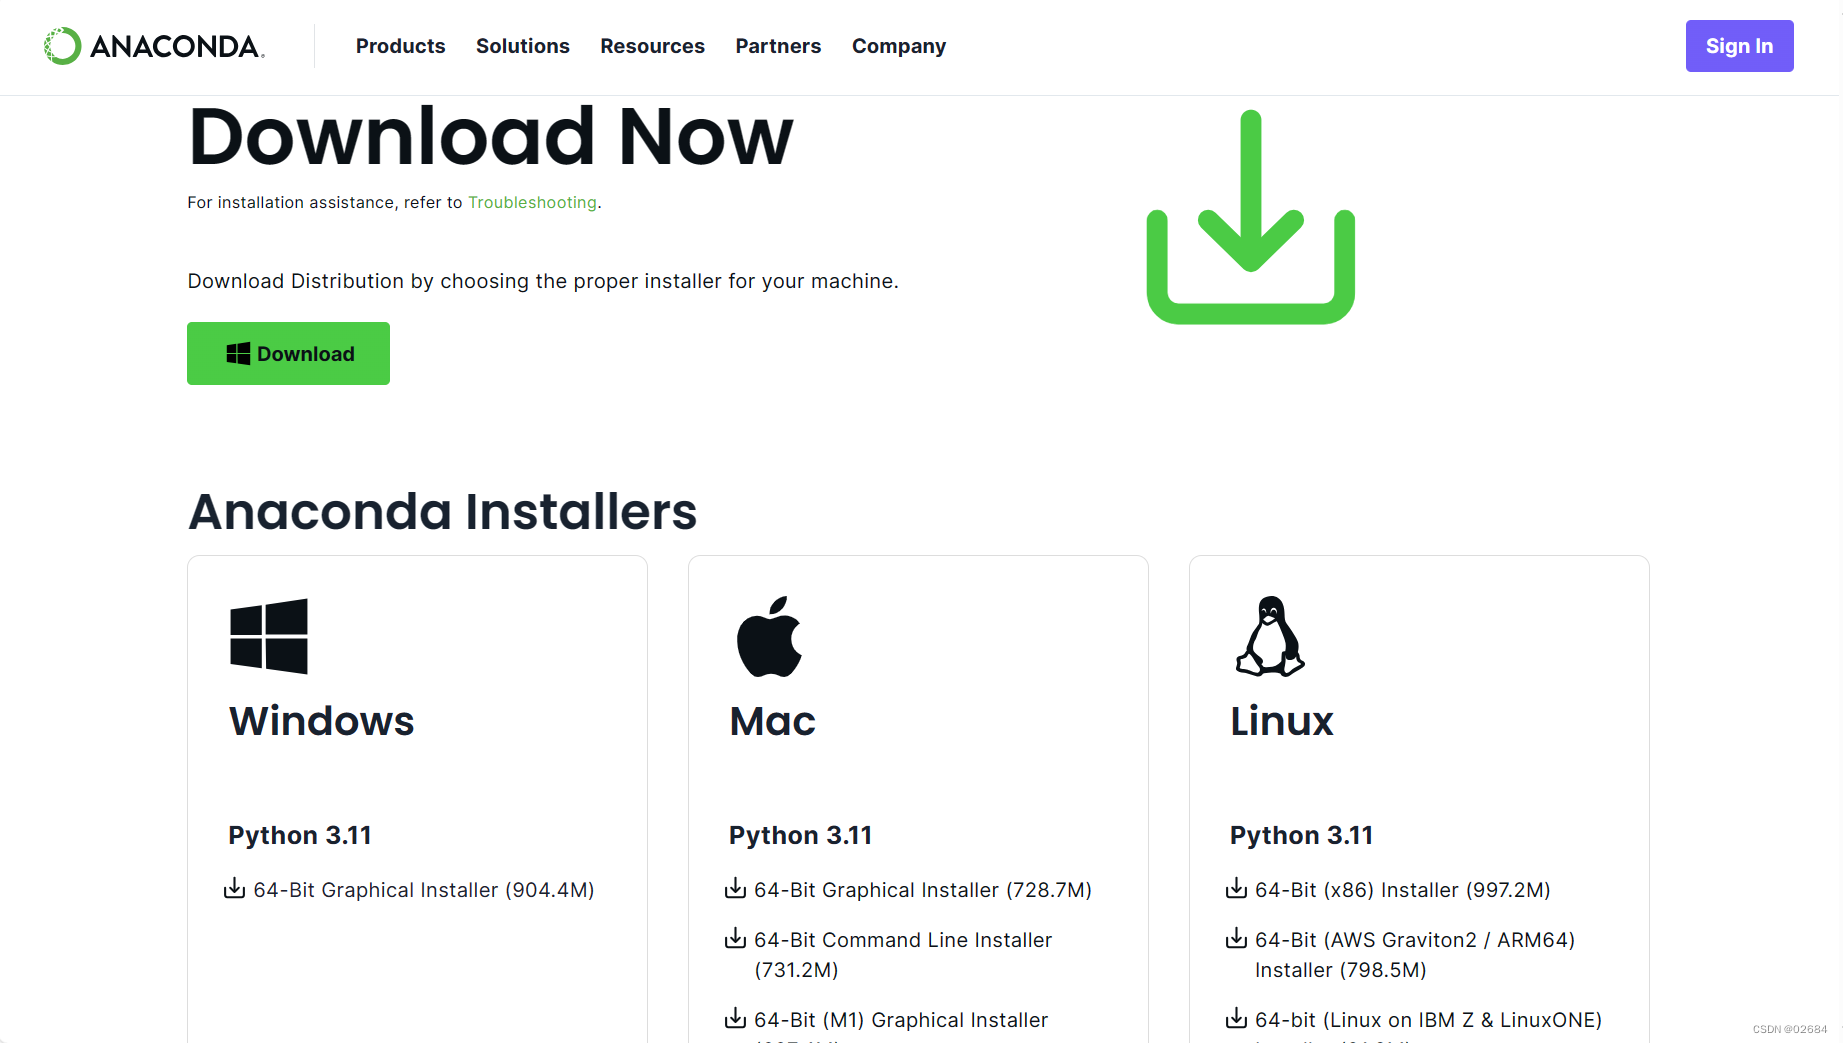
Task: Open the Partners menu
Action: pyautogui.click(x=778, y=46)
